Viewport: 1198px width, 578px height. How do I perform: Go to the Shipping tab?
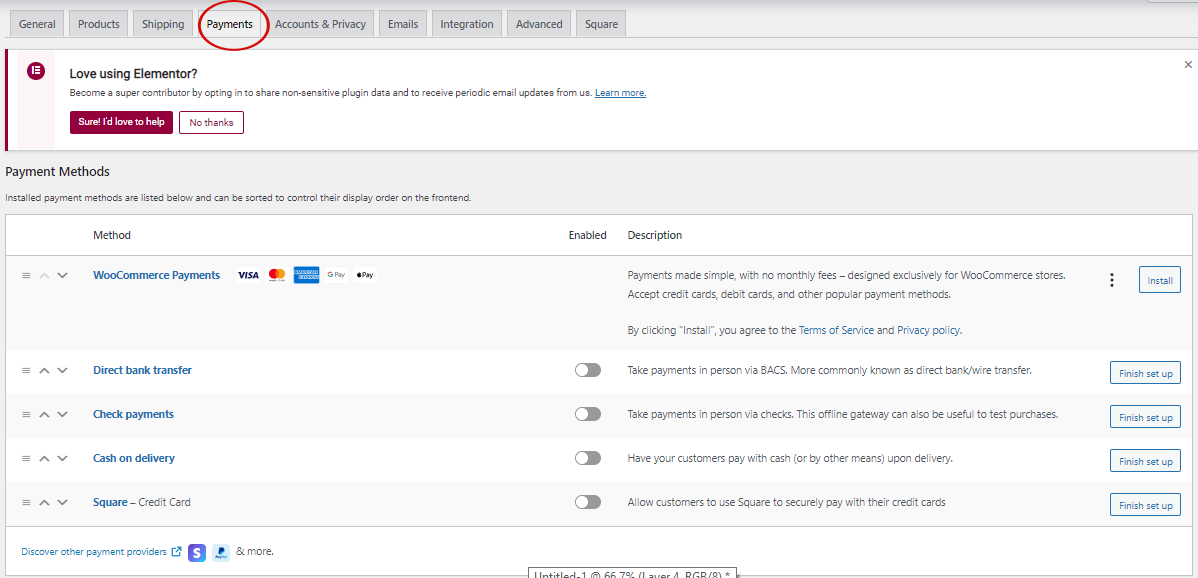click(x=163, y=24)
